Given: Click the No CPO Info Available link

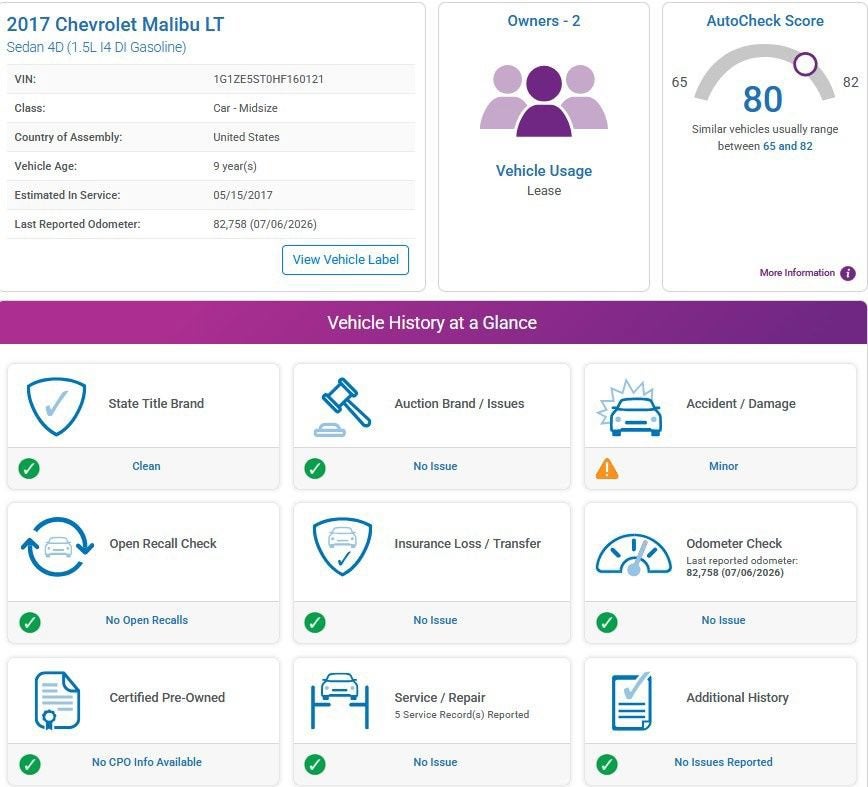Looking at the screenshot, I should click(147, 762).
